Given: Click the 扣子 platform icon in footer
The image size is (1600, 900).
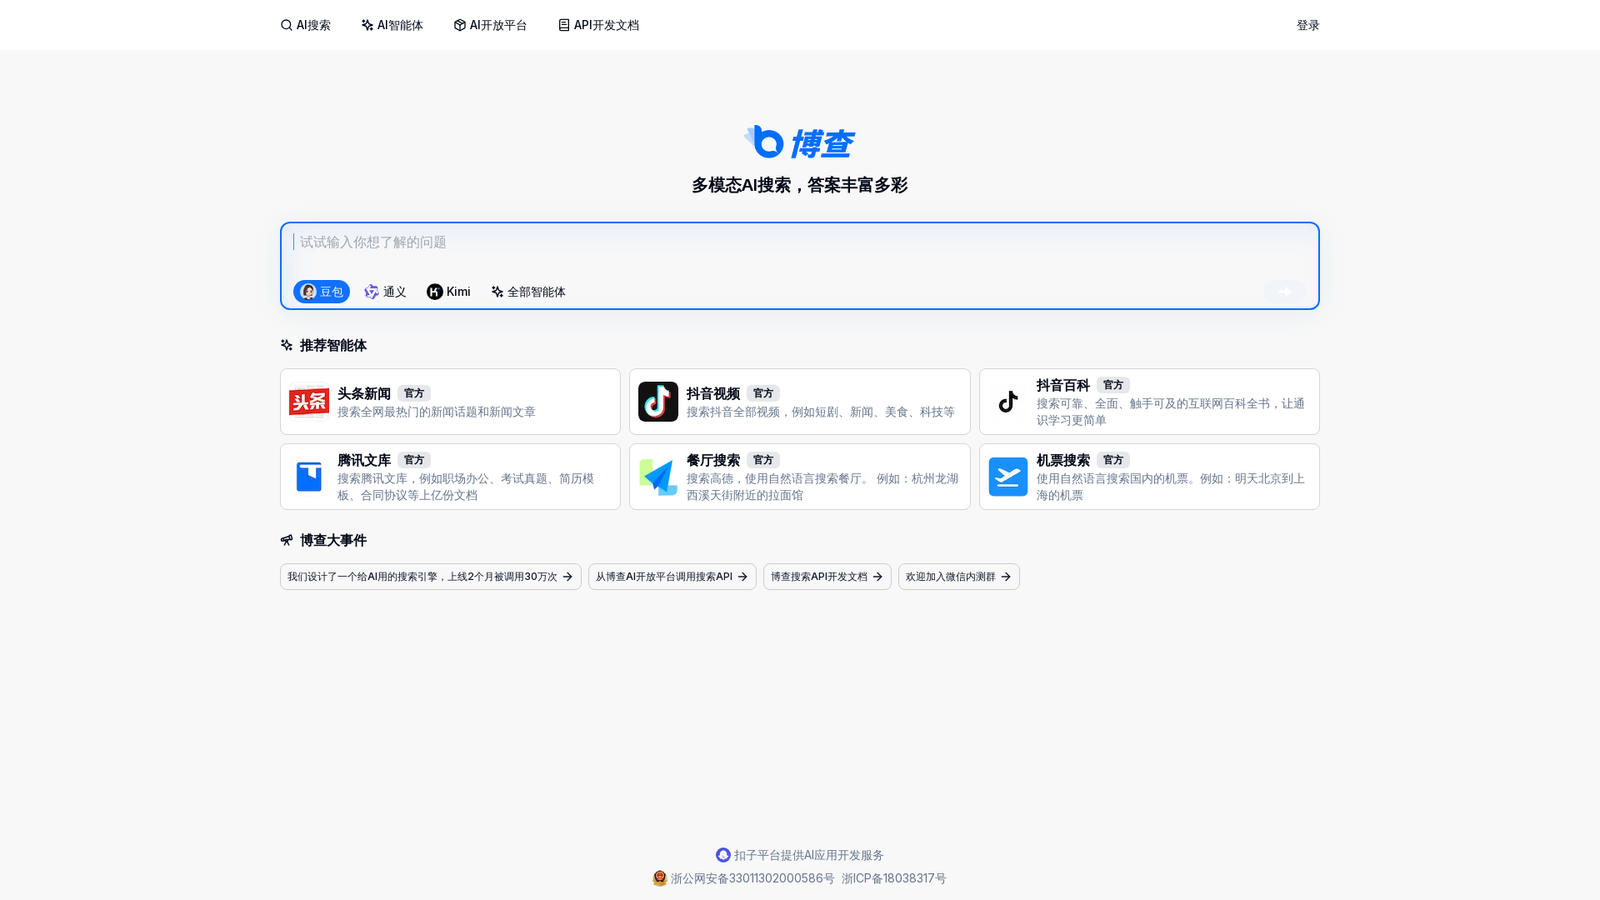Looking at the screenshot, I should coord(723,855).
